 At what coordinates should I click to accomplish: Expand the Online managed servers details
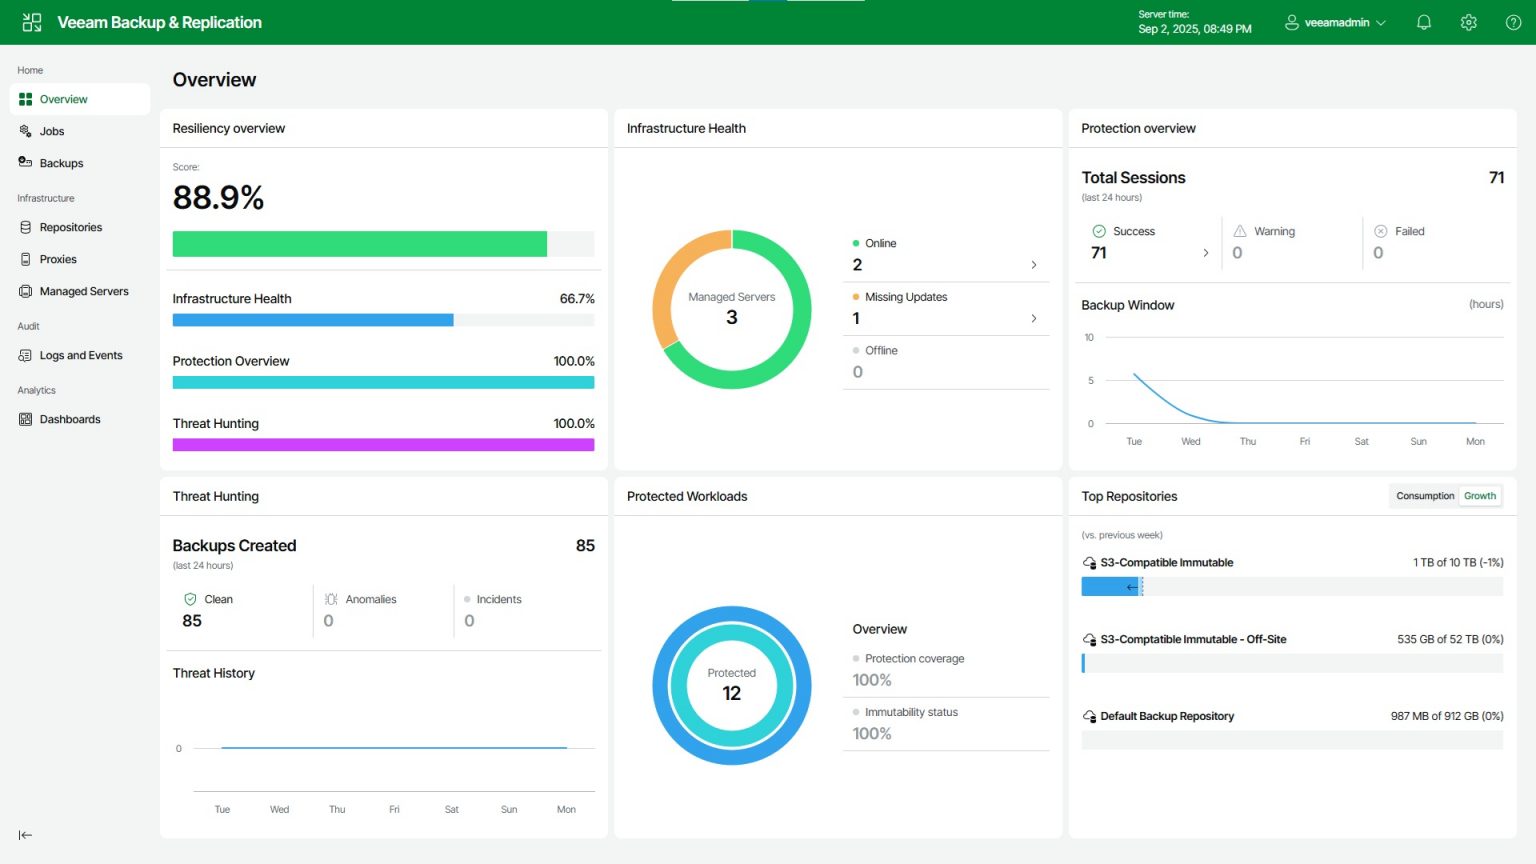tap(1034, 265)
